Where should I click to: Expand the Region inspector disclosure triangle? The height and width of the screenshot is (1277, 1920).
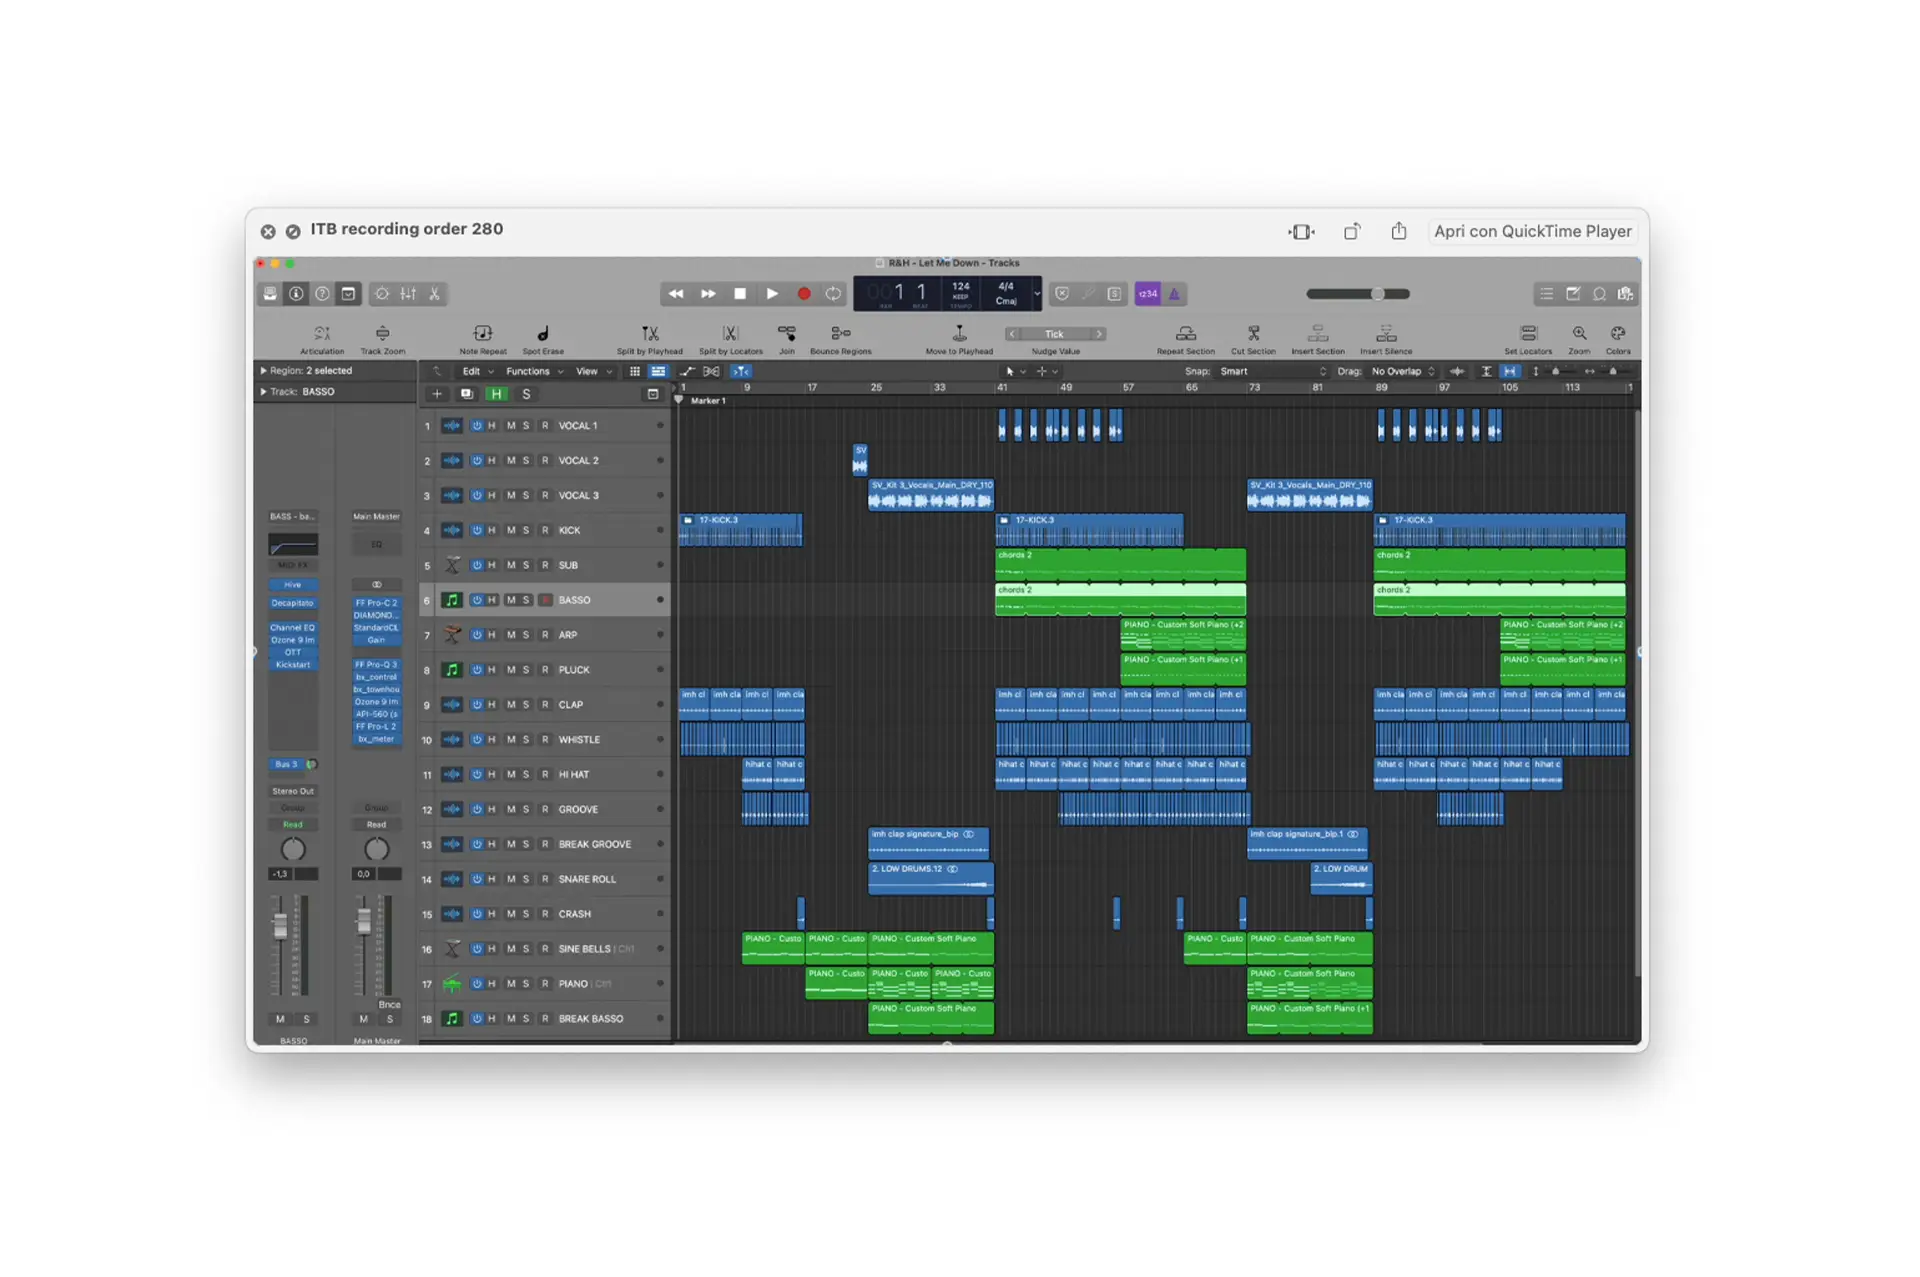tap(263, 371)
